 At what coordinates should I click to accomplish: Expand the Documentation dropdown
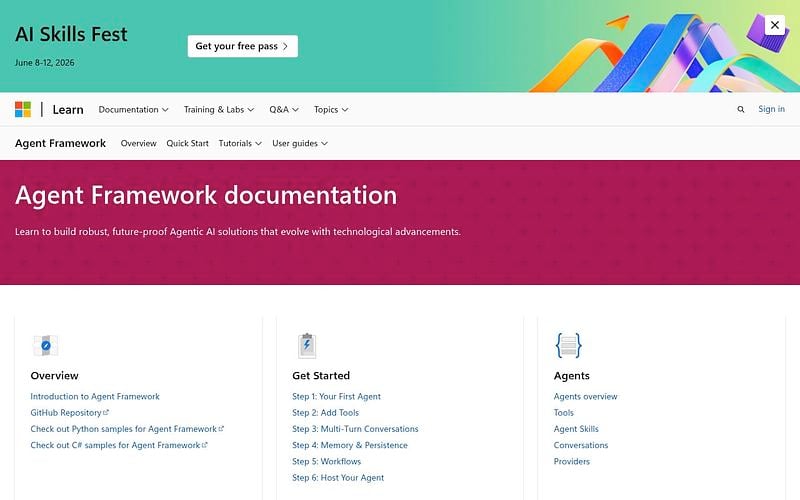click(133, 109)
